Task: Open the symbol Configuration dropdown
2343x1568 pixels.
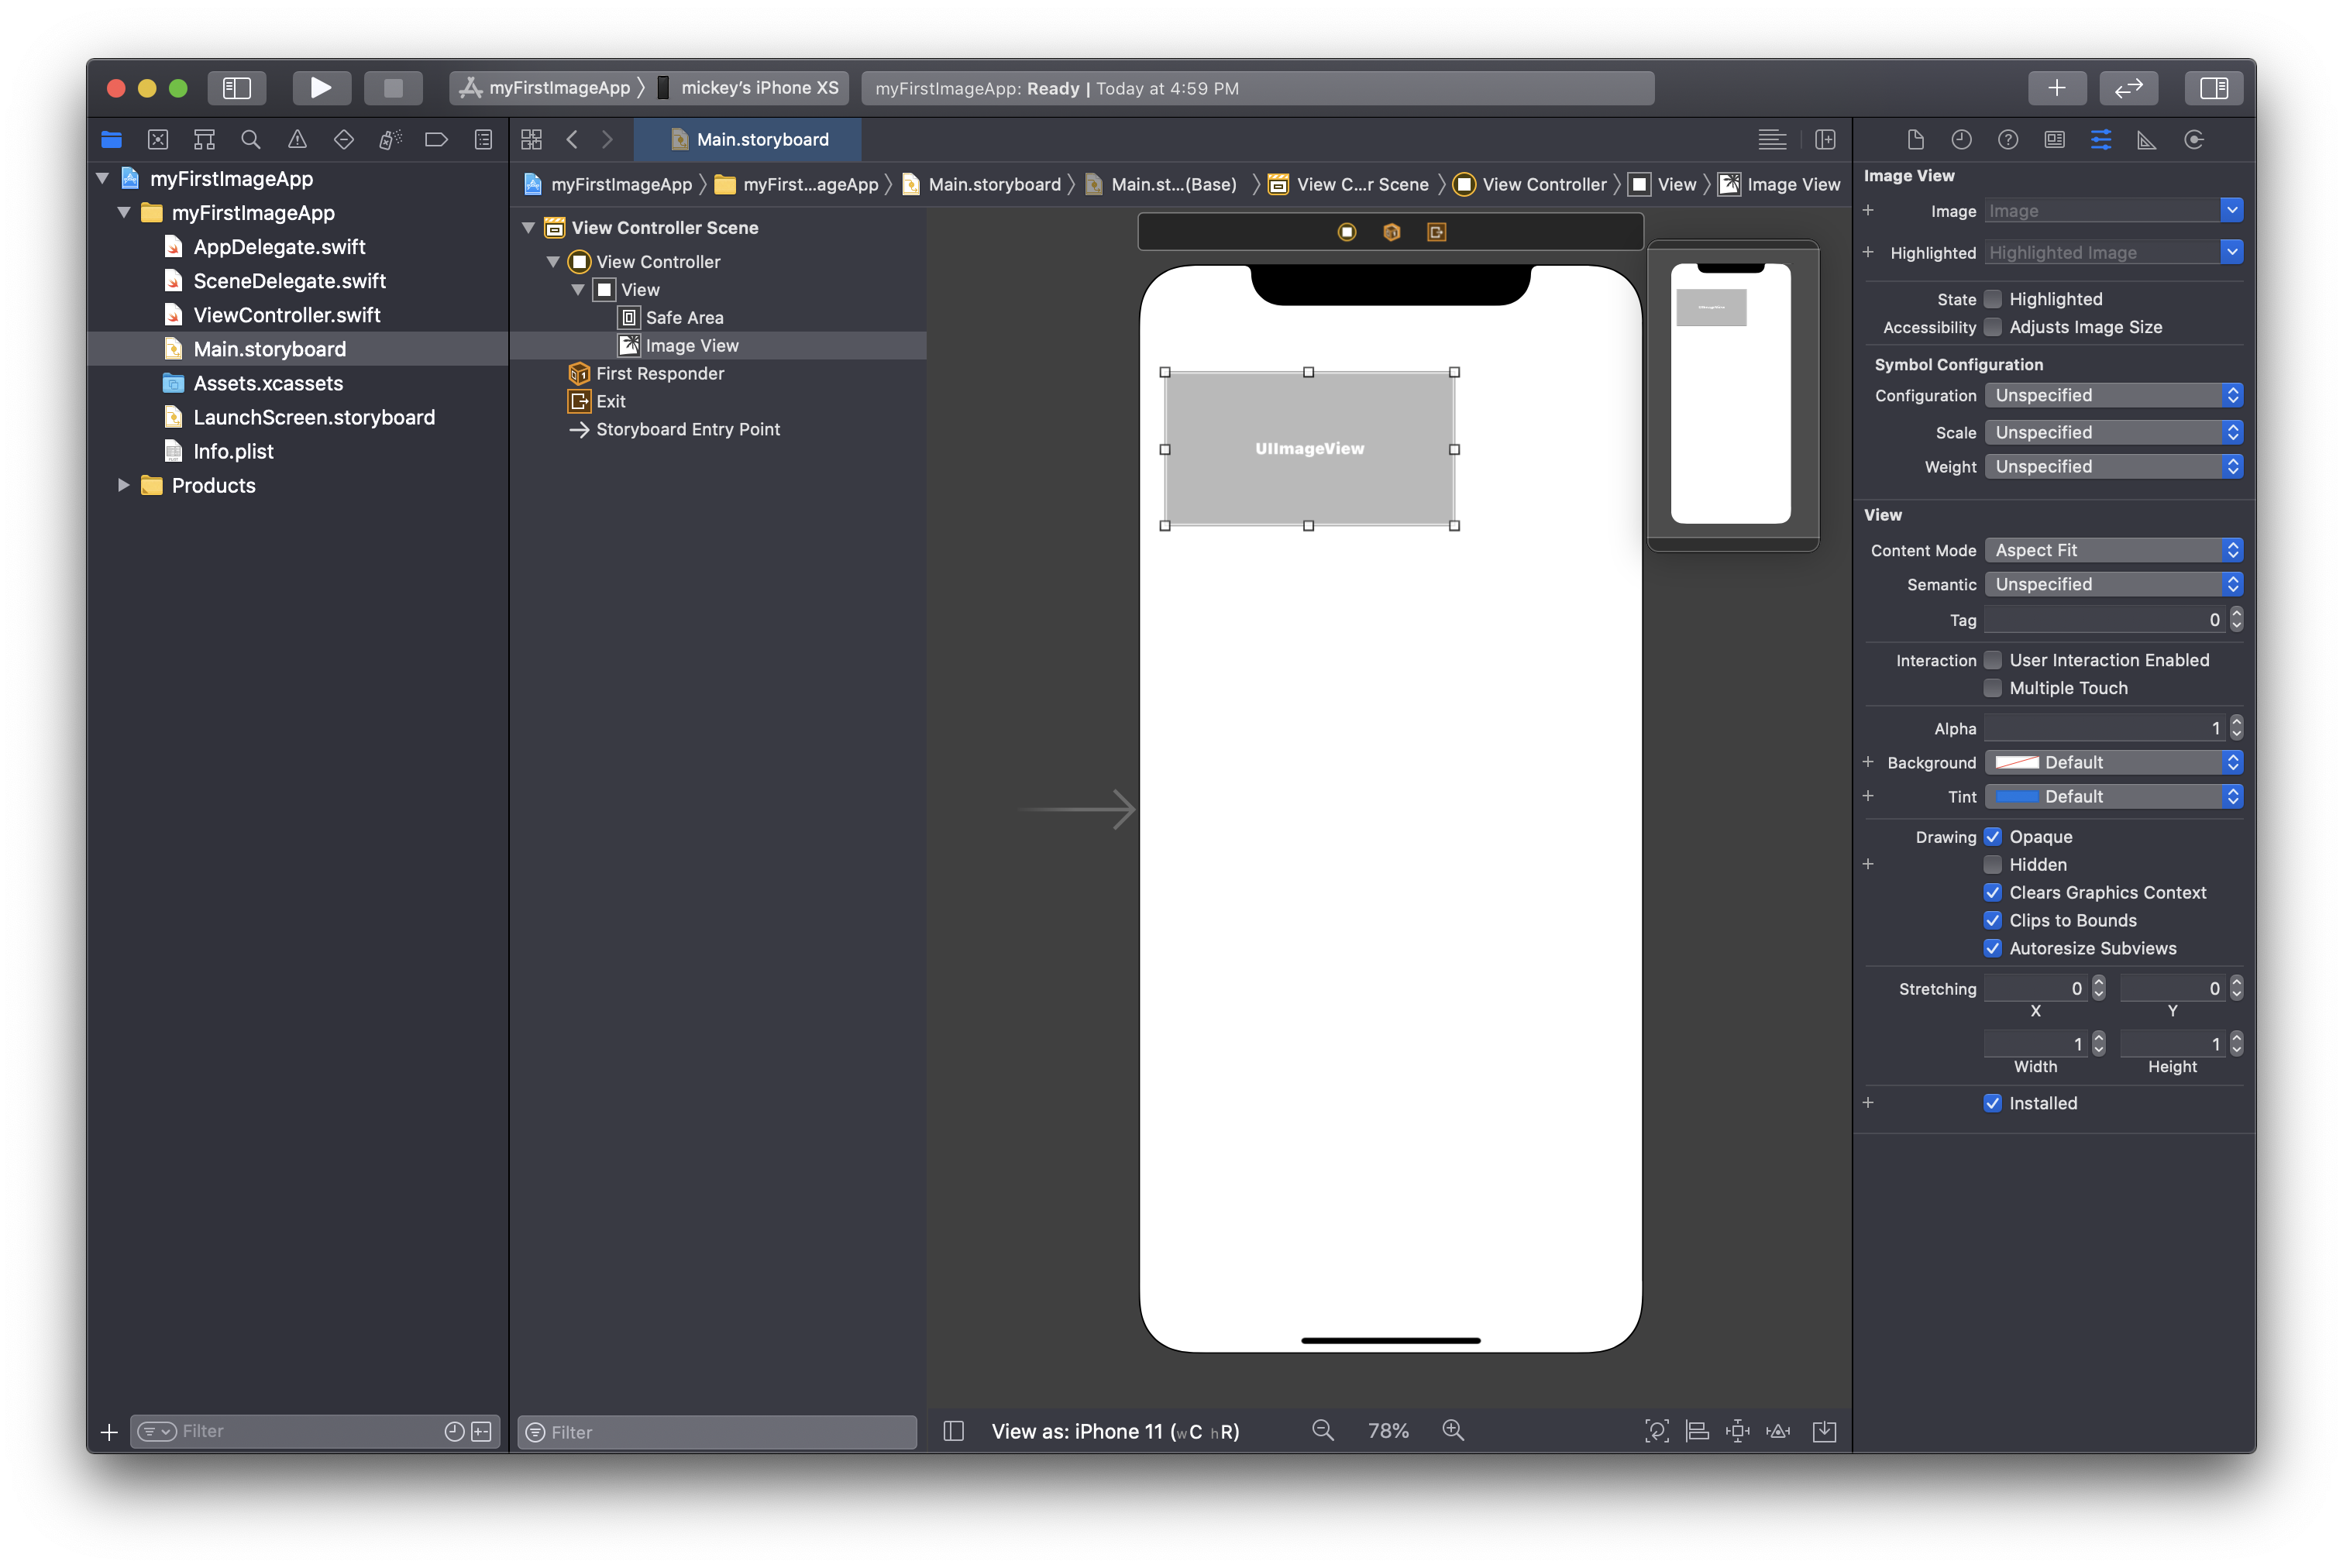Action: [x=2113, y=395]
